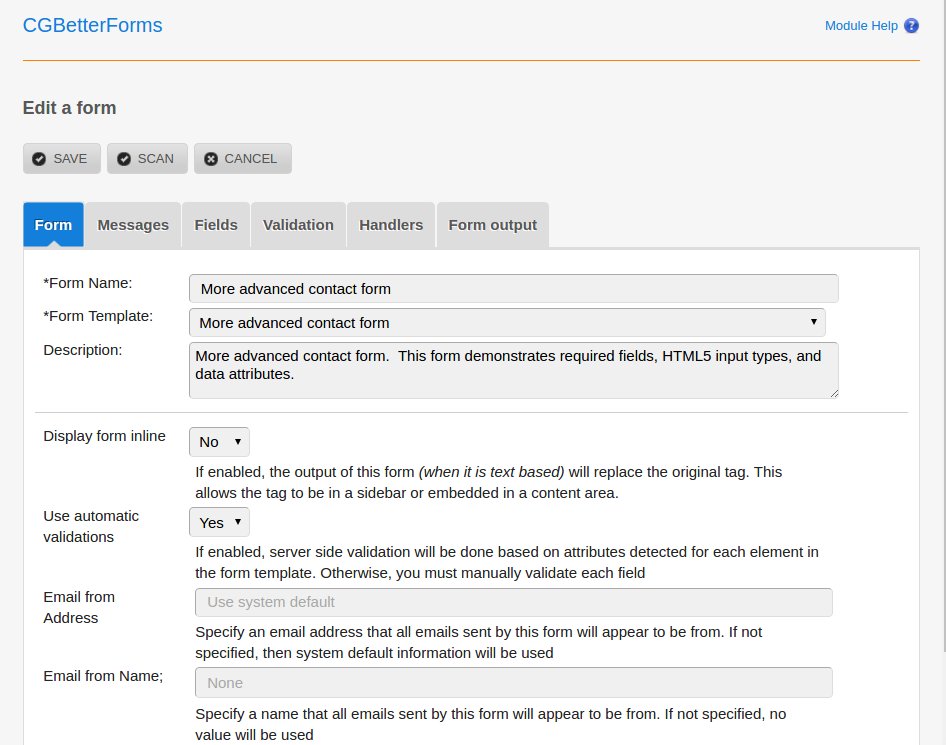The height and width of the screenshot is (745, 946).
Task: Click into the Description text area
Action: coord(513,370)
